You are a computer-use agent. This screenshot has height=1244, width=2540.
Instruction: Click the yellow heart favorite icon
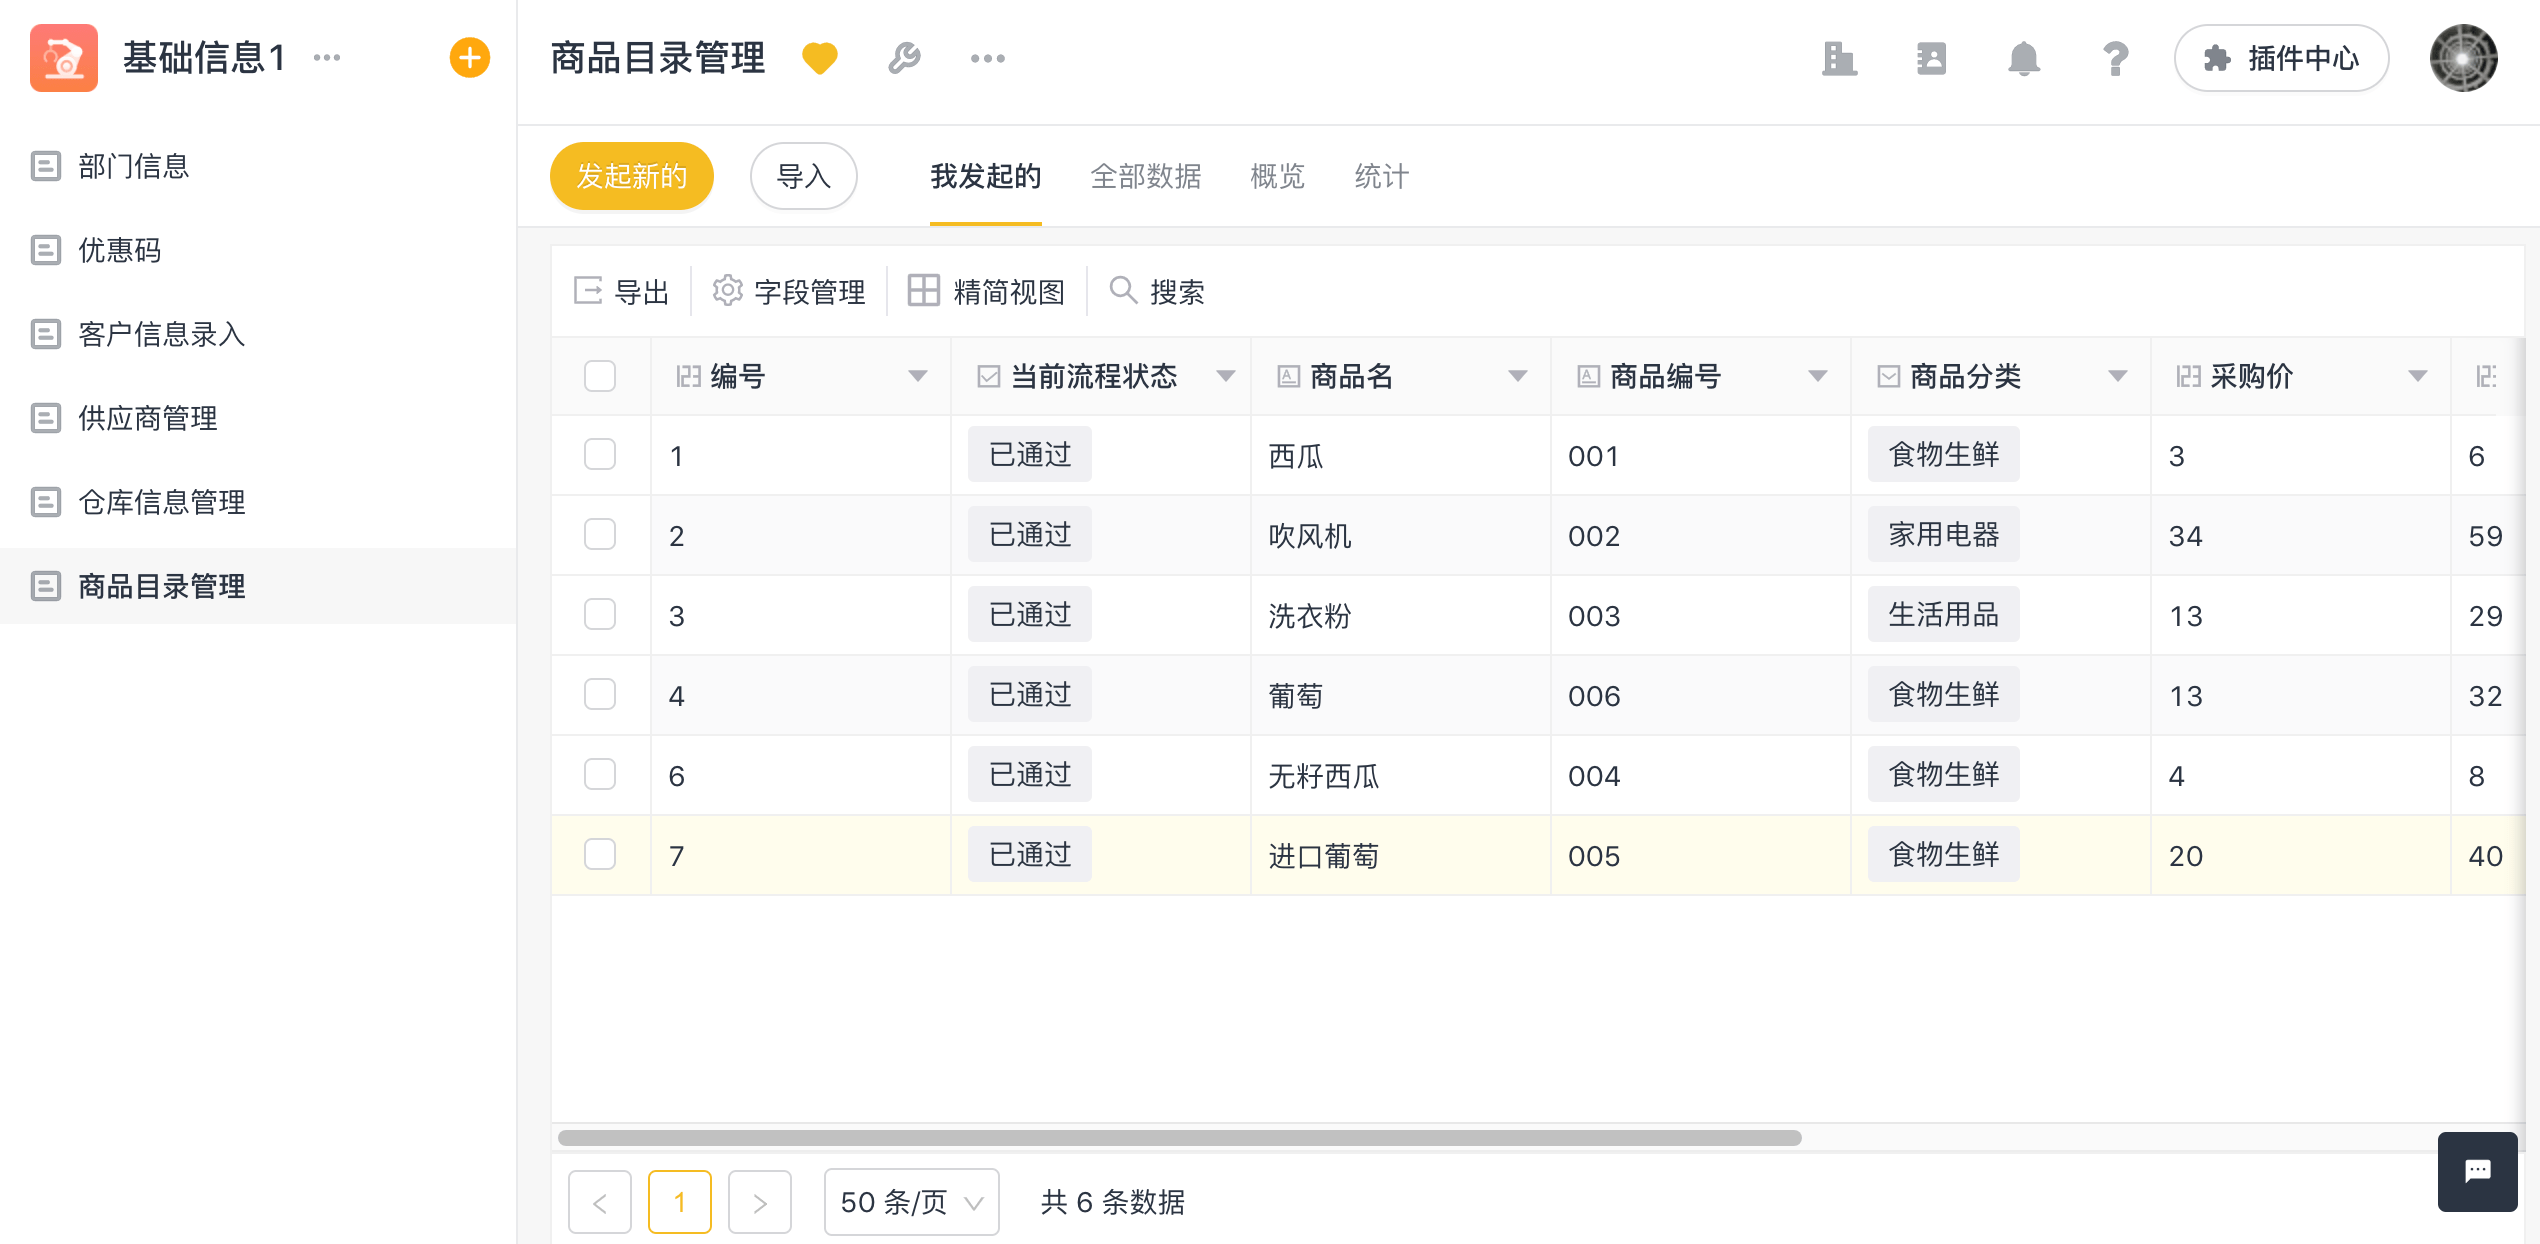point(819,58)
